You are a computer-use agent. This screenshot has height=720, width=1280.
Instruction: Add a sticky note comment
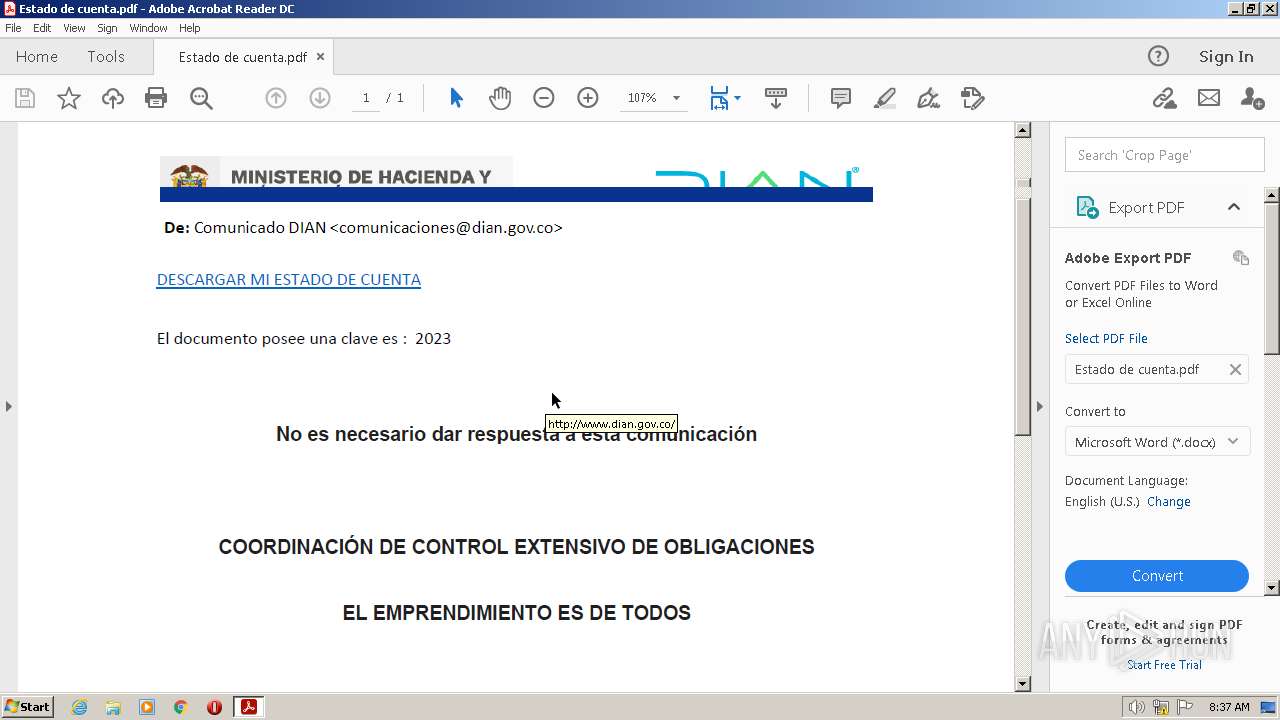[841, 98]
